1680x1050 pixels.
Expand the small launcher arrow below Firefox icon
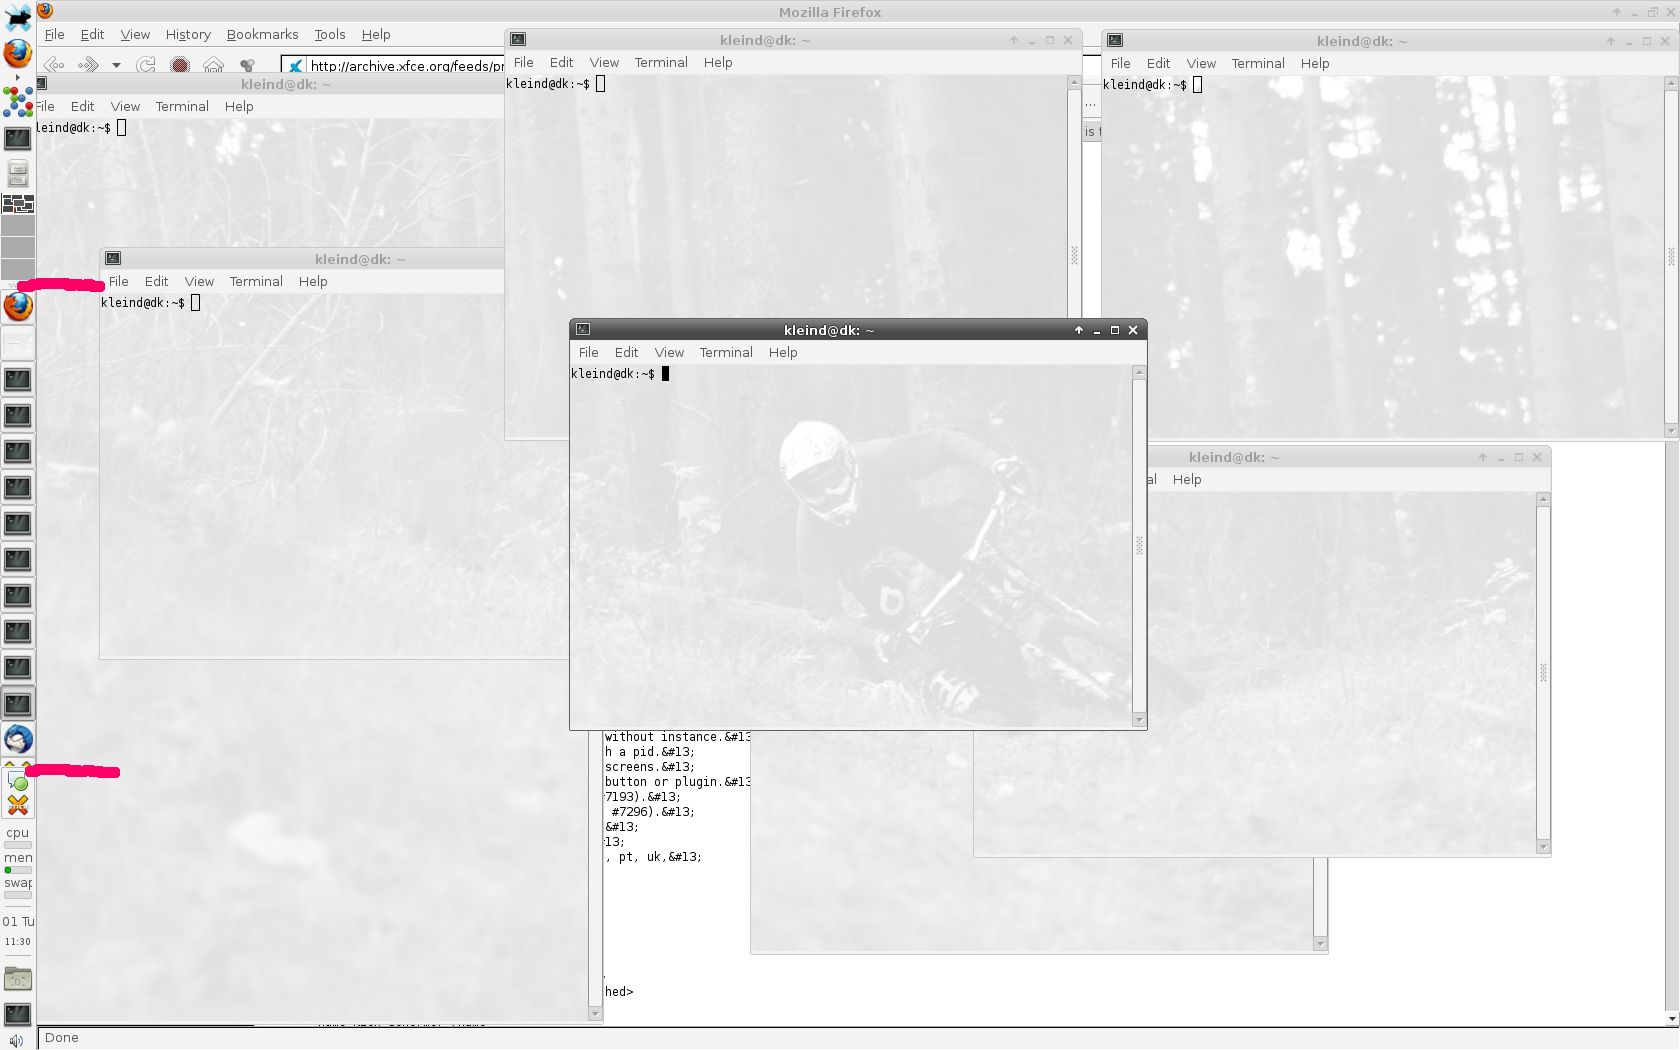pyautogui.click(x=17, y=77)
